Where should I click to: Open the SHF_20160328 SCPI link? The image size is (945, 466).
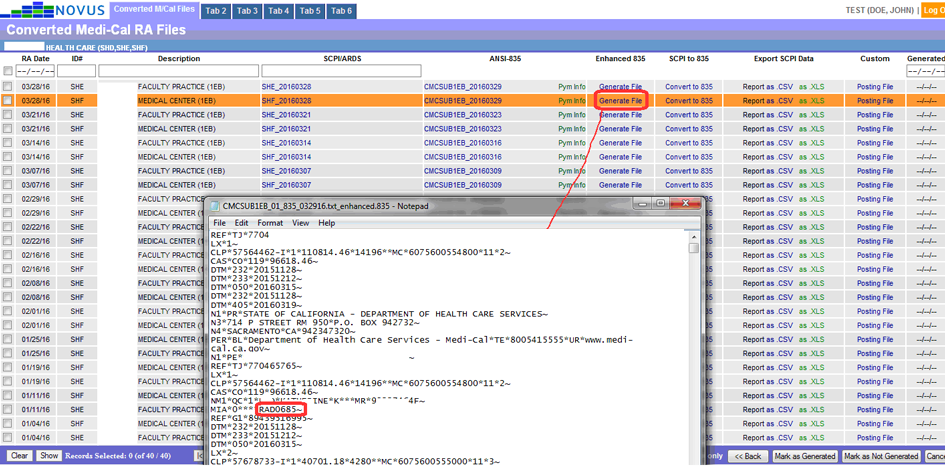coord(286,101)
